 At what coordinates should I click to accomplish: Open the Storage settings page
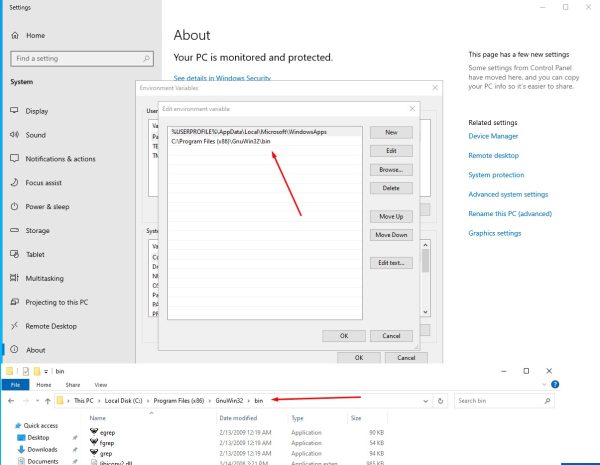(37, 231)
